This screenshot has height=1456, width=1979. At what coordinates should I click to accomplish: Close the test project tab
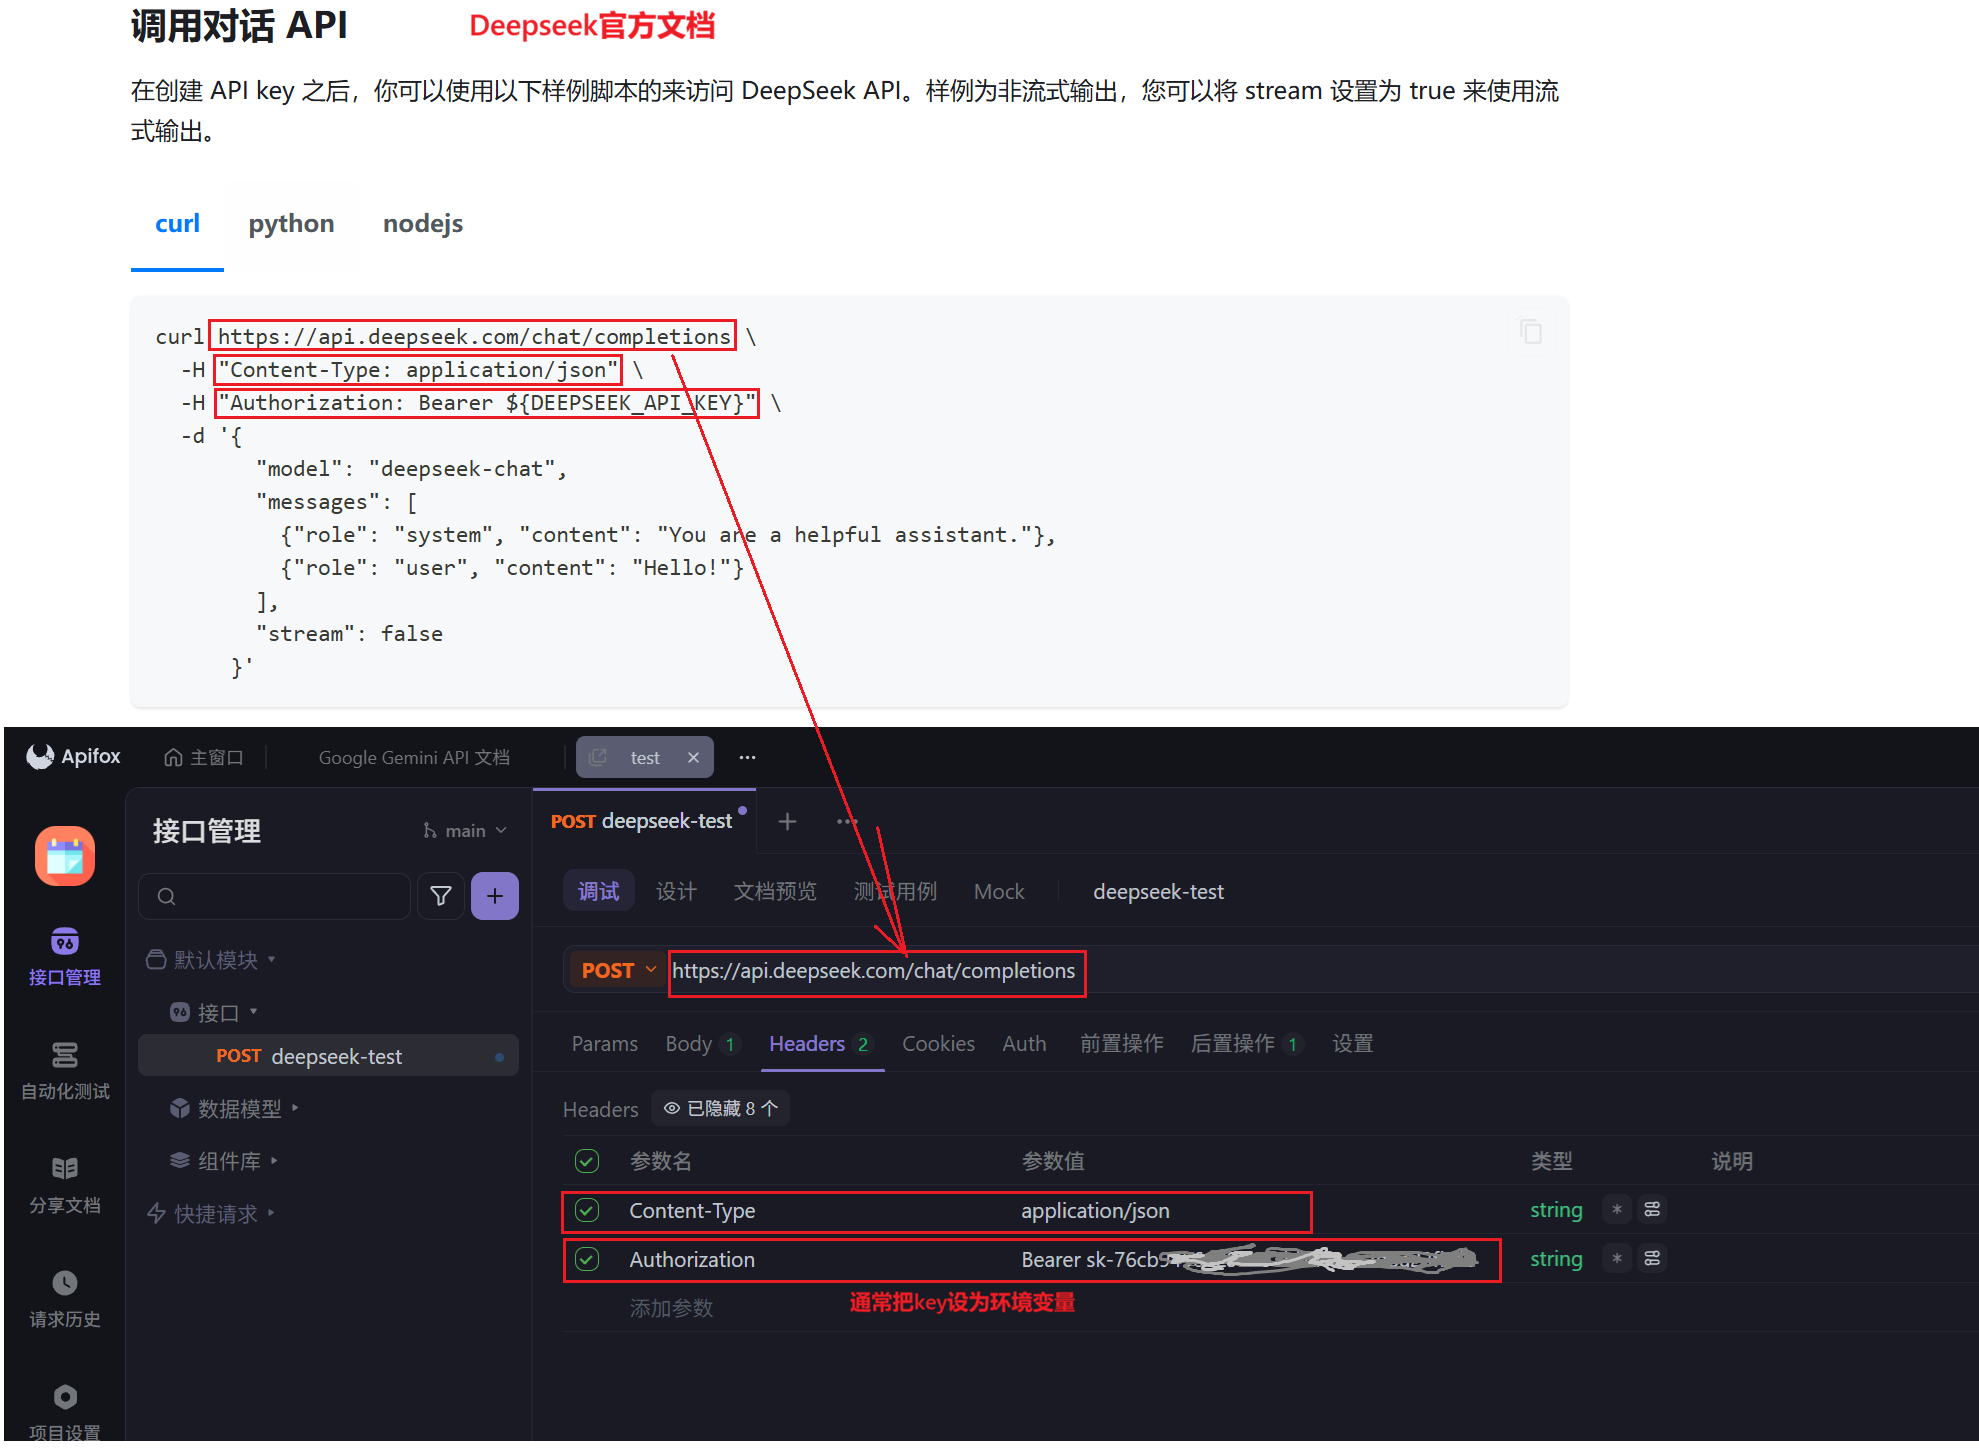pos(693,758)
